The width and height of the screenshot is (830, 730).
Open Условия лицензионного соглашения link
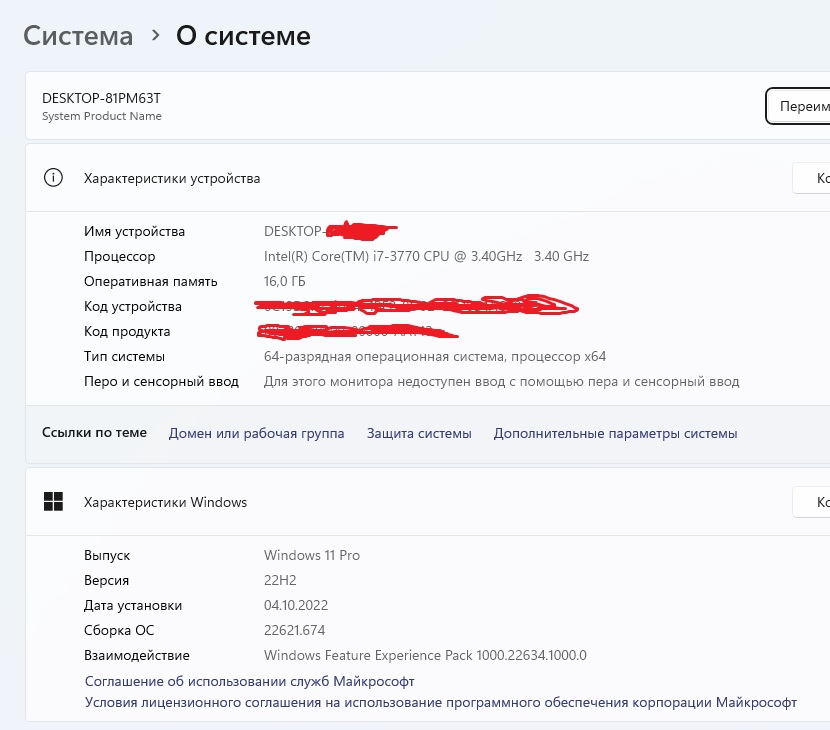pyautogui.click(x=441, y=702)
